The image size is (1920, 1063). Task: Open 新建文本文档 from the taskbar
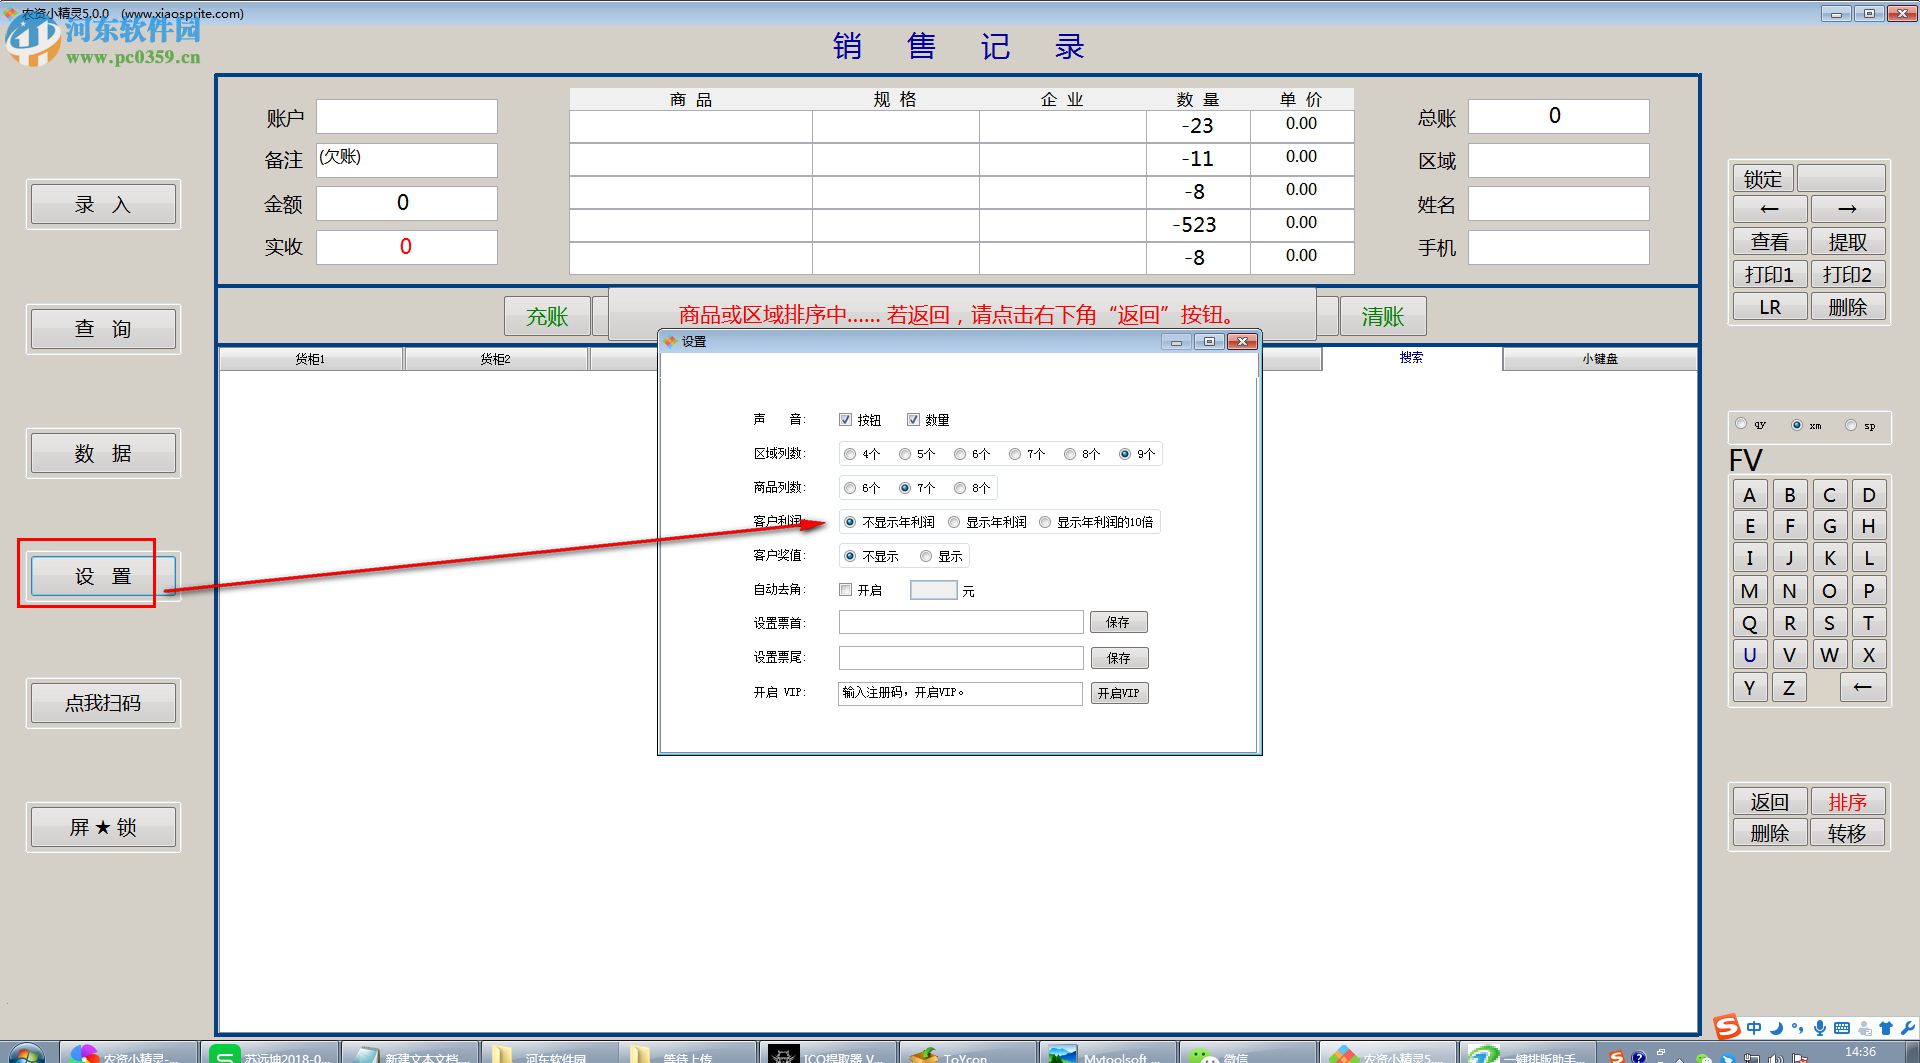(x=408, y=1054)
